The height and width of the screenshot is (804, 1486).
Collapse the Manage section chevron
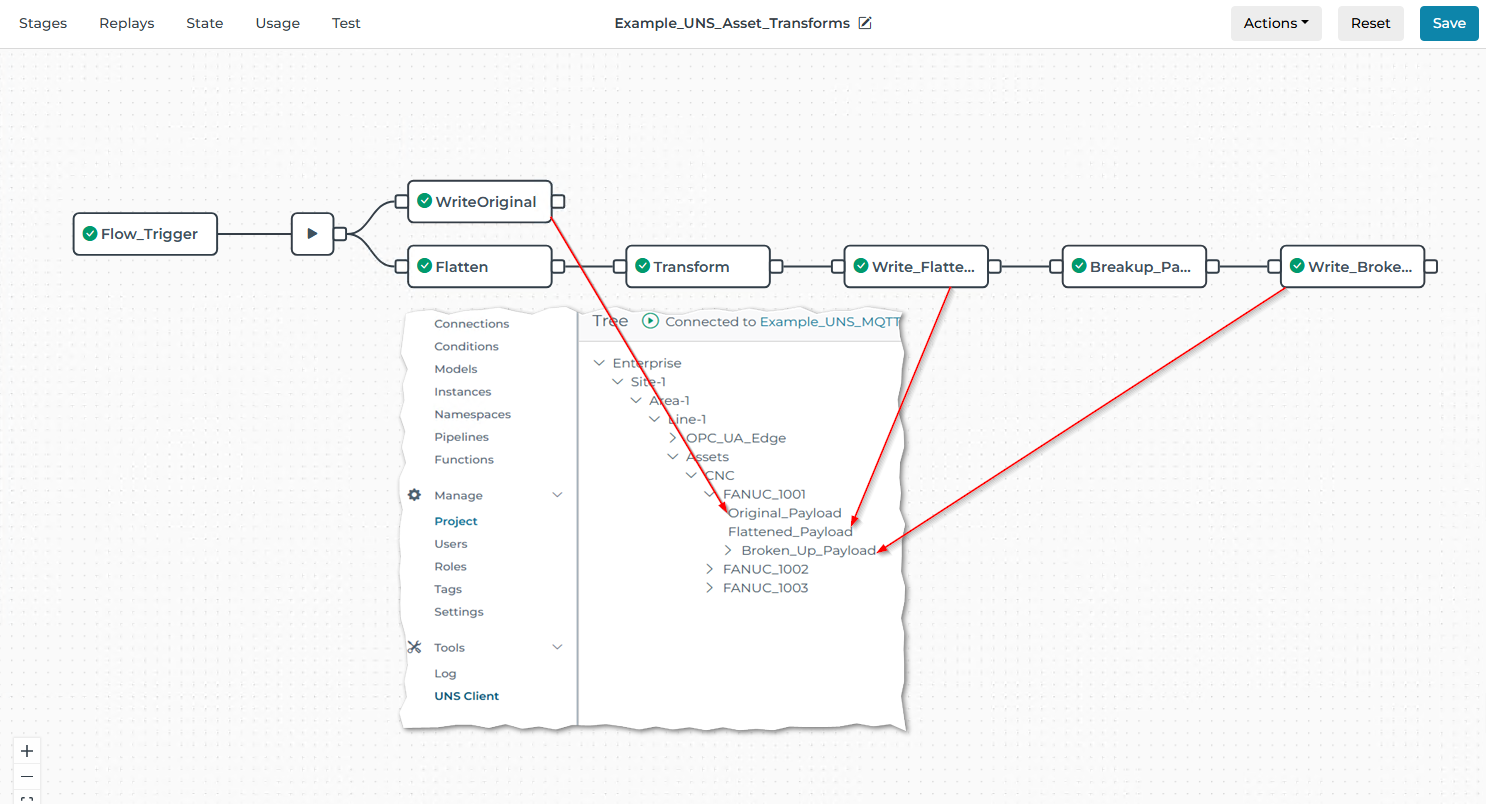coord(557,495)
